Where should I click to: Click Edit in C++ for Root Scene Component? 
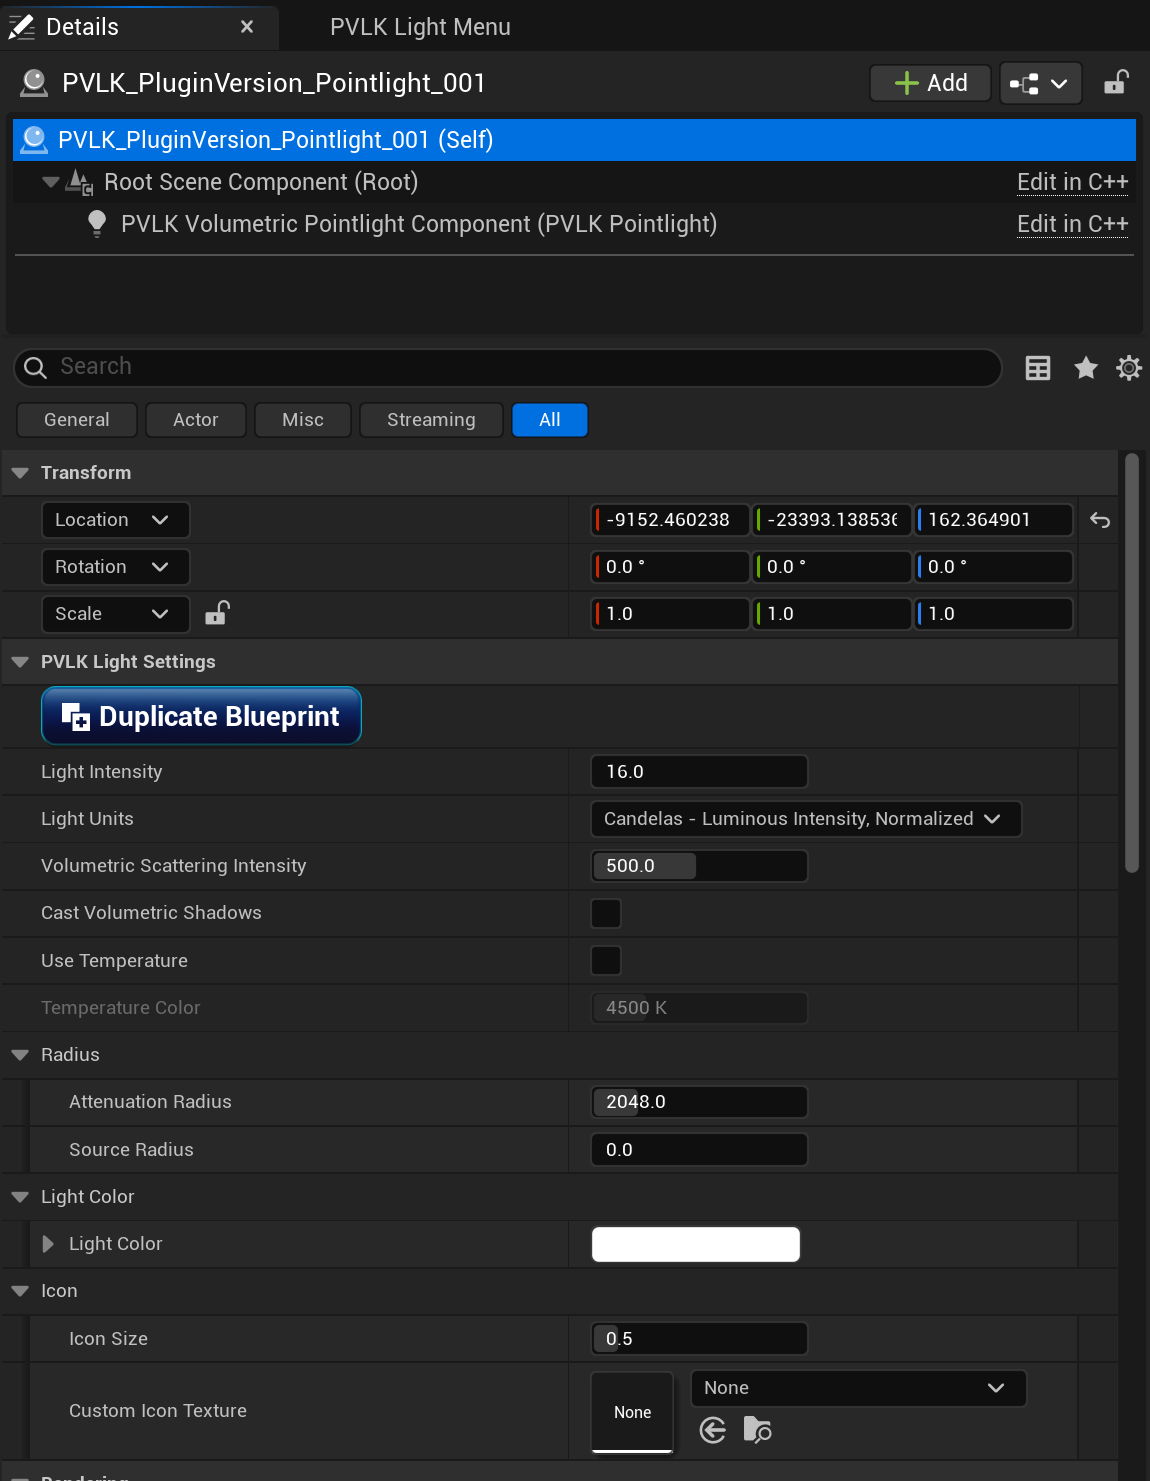point(1072,182)
